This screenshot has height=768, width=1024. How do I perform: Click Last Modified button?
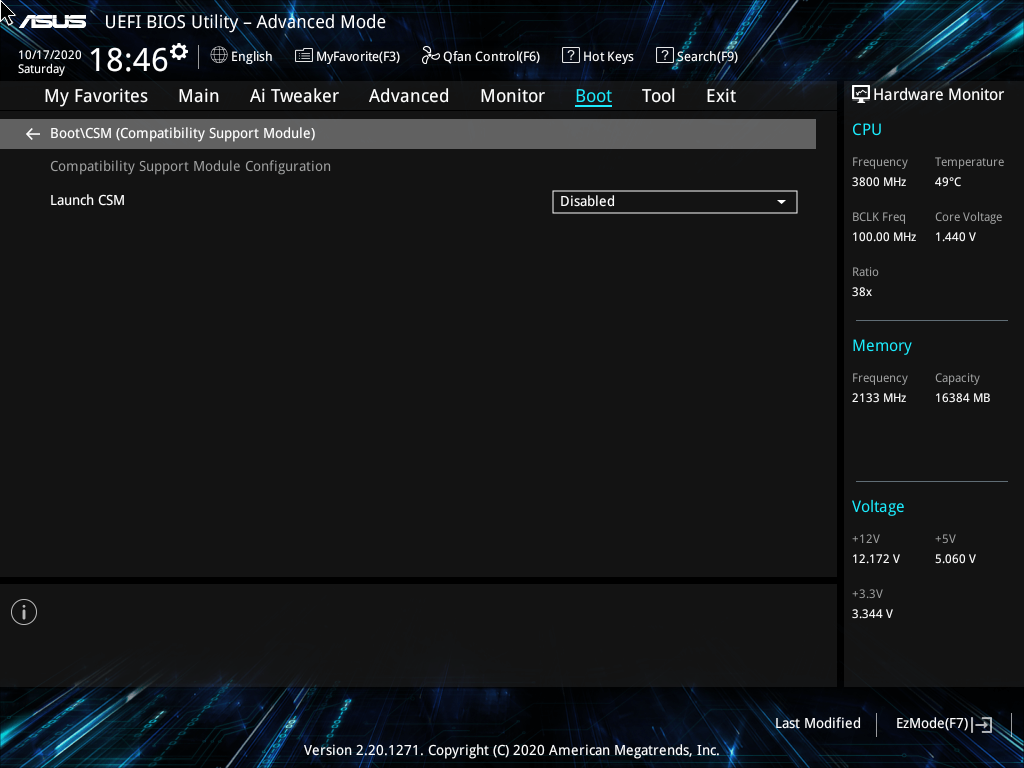coord(818,724)
